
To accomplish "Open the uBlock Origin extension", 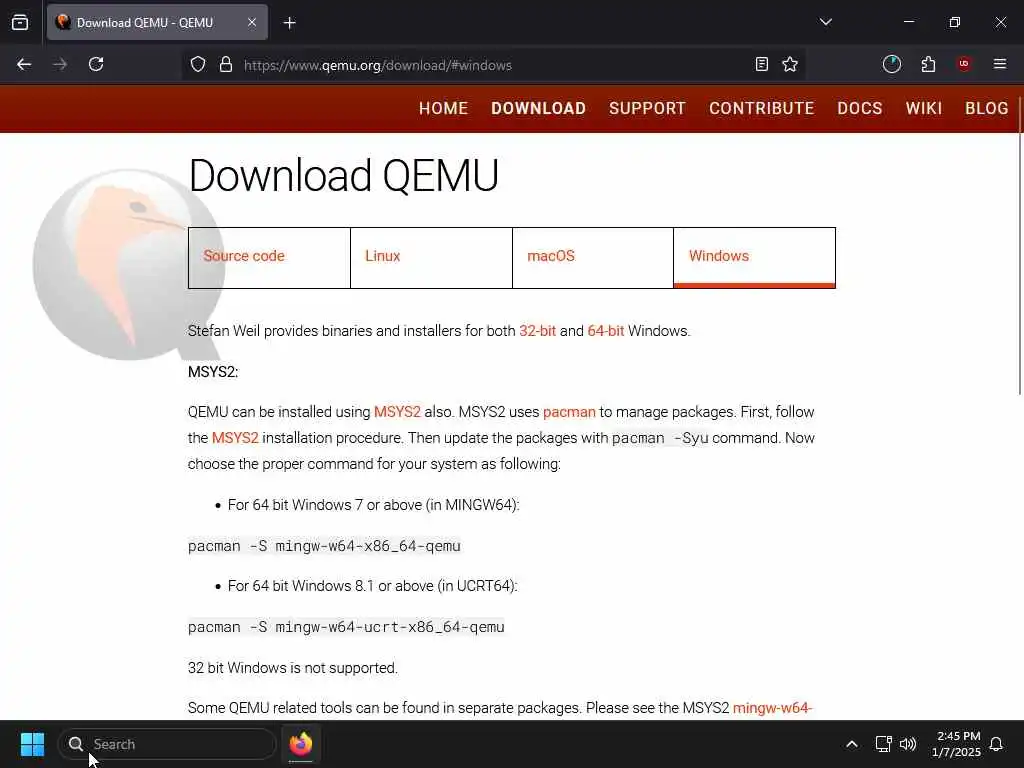I will click(x=964, y=64).
